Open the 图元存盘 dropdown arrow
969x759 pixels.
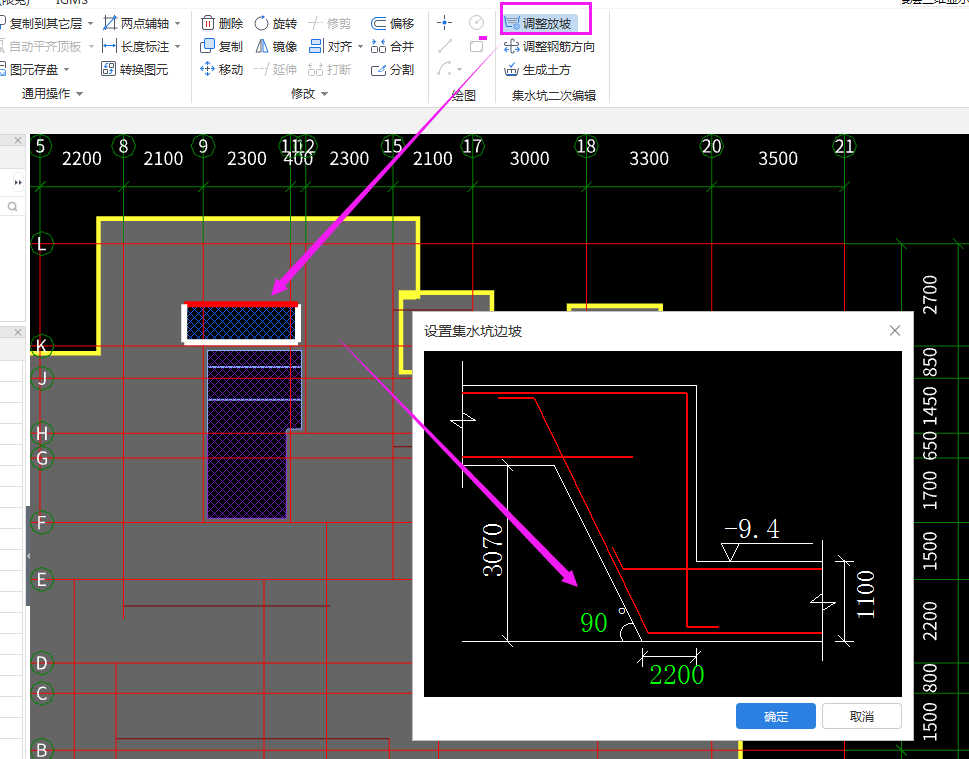pyautogui.click(x=66, y=69)
